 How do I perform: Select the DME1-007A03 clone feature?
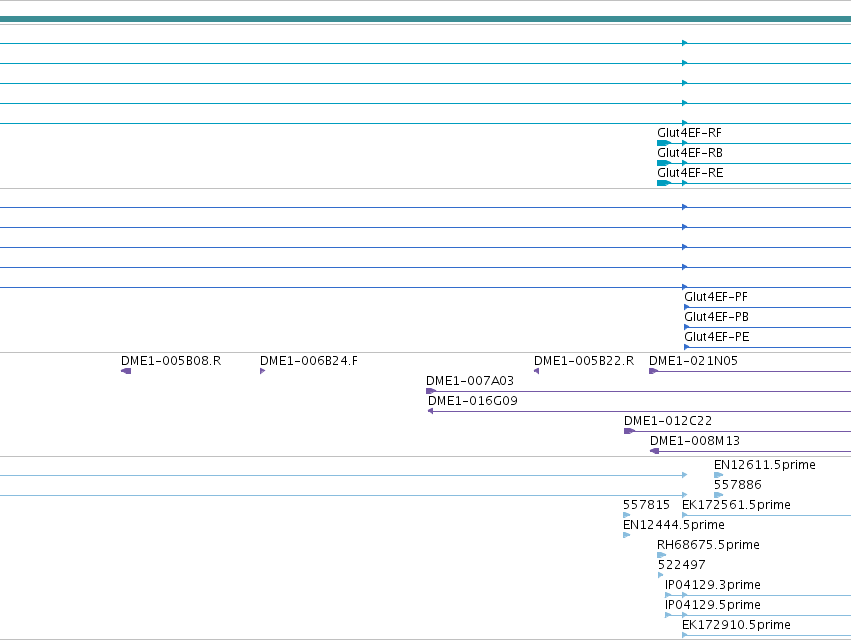(470, 381)
